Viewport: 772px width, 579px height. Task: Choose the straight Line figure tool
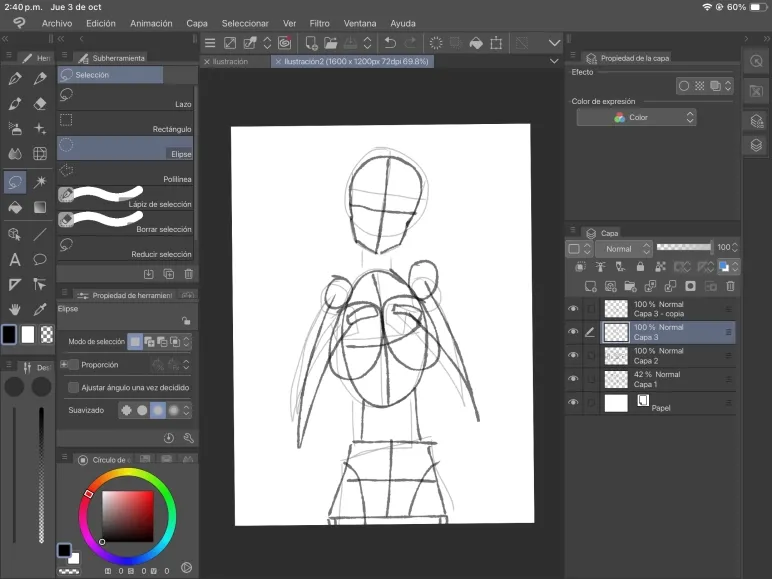(x=40, y=234)
